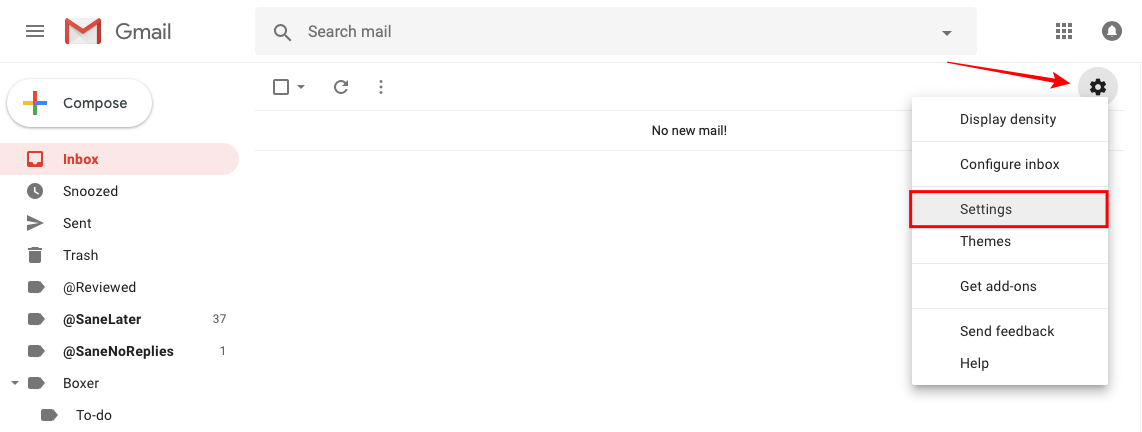The width and height of the screenshot is (1142, 432).
Task: Tick the select all messages checkbox
Action: (x=281, y=87)
